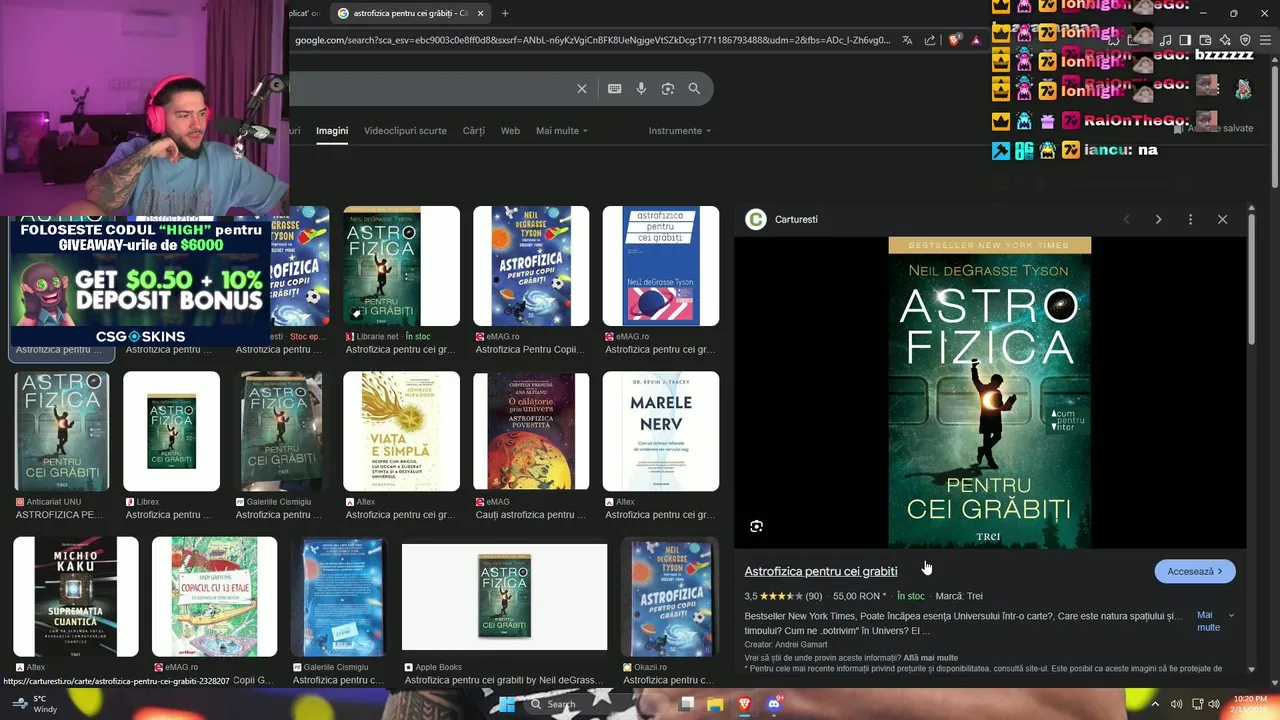The image size is (1280, 720).
Task: Open the Apple Books Astrofizica thumbnail
Action: (x=504, y=596)
